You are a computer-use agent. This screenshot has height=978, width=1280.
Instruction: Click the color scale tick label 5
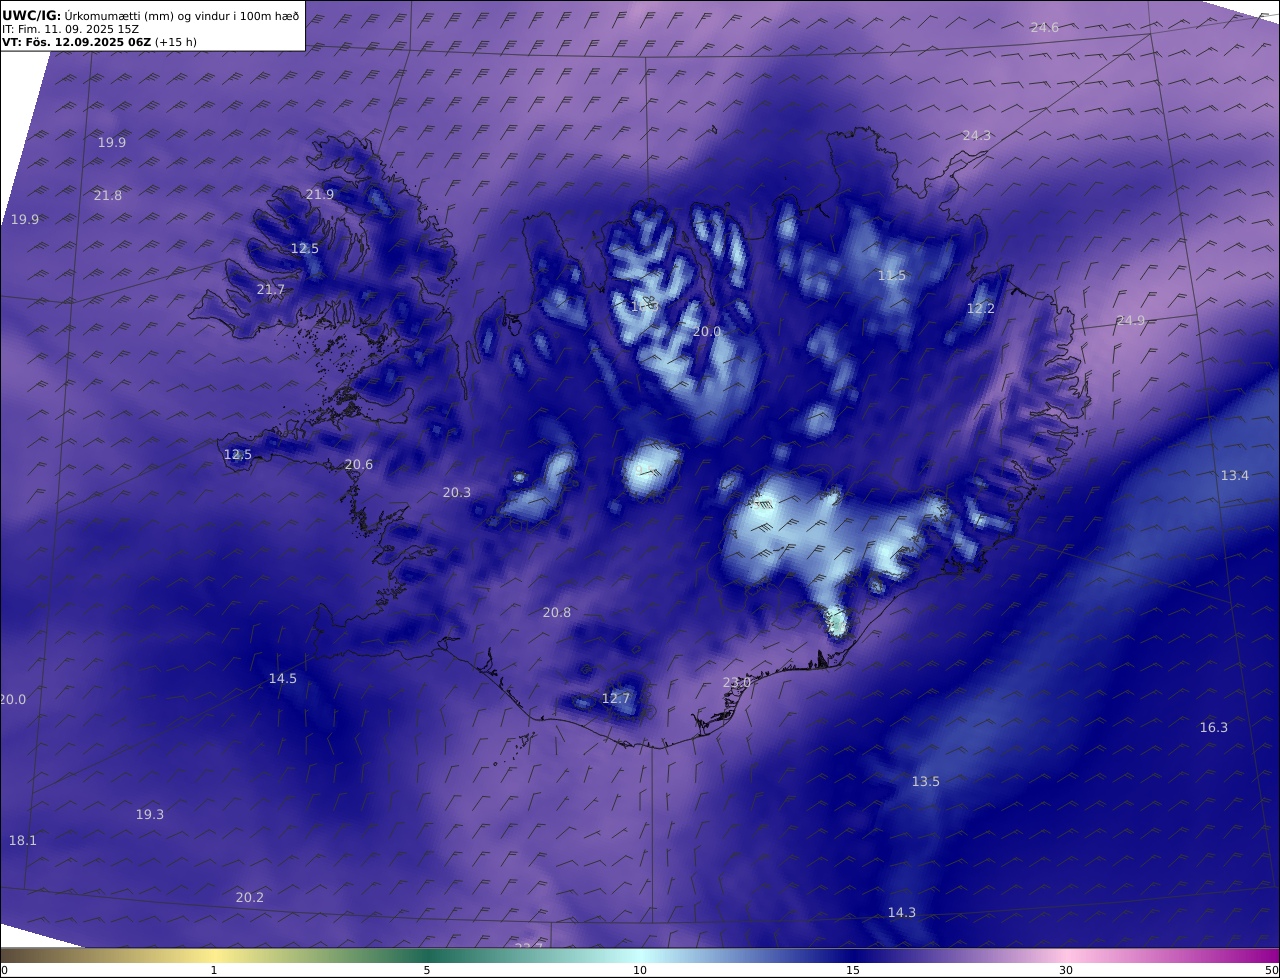click(427, 970)
